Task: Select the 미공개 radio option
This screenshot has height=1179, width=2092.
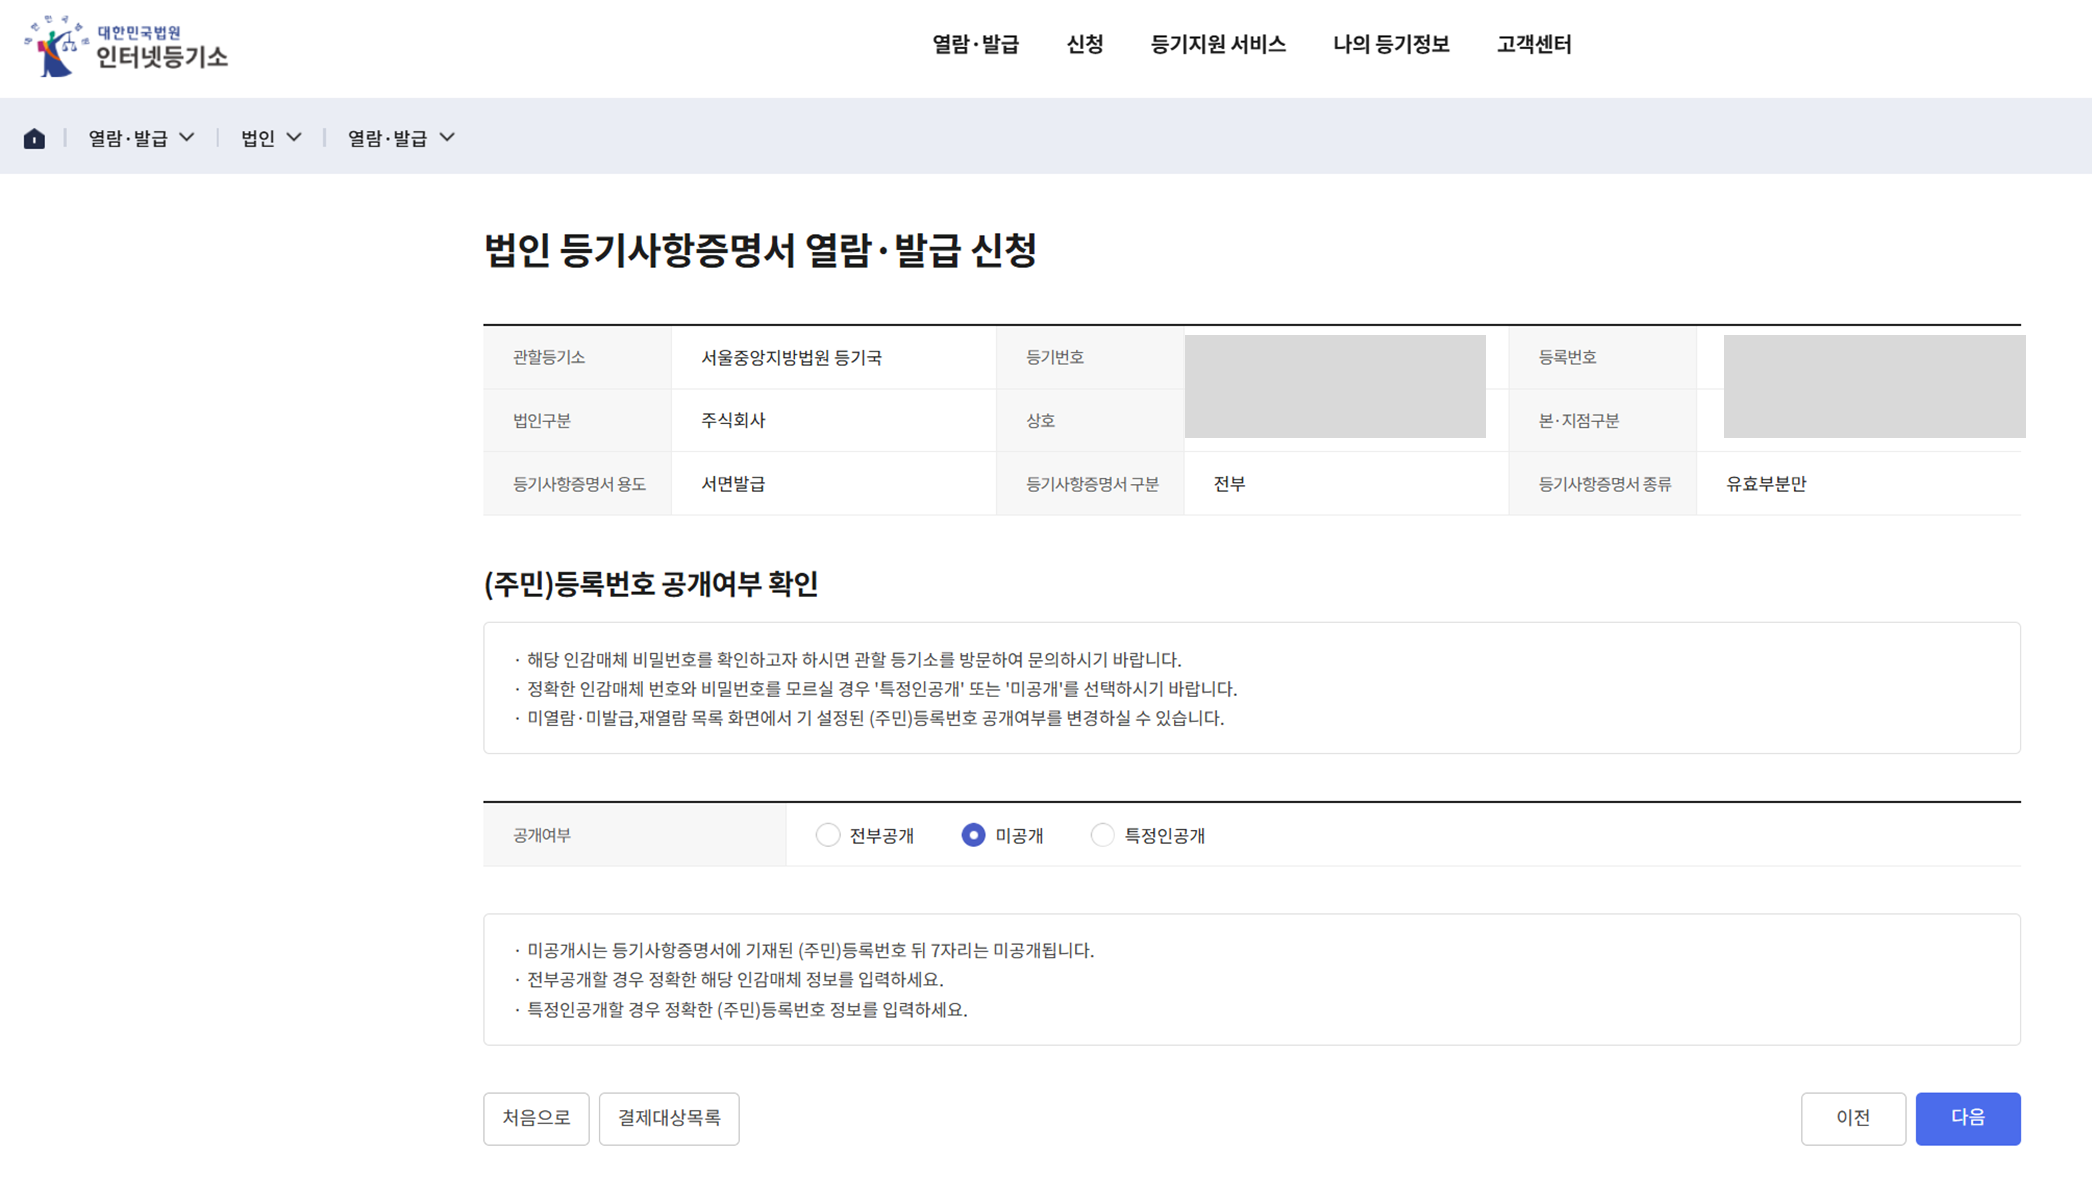Action: [x=973, y=835]
